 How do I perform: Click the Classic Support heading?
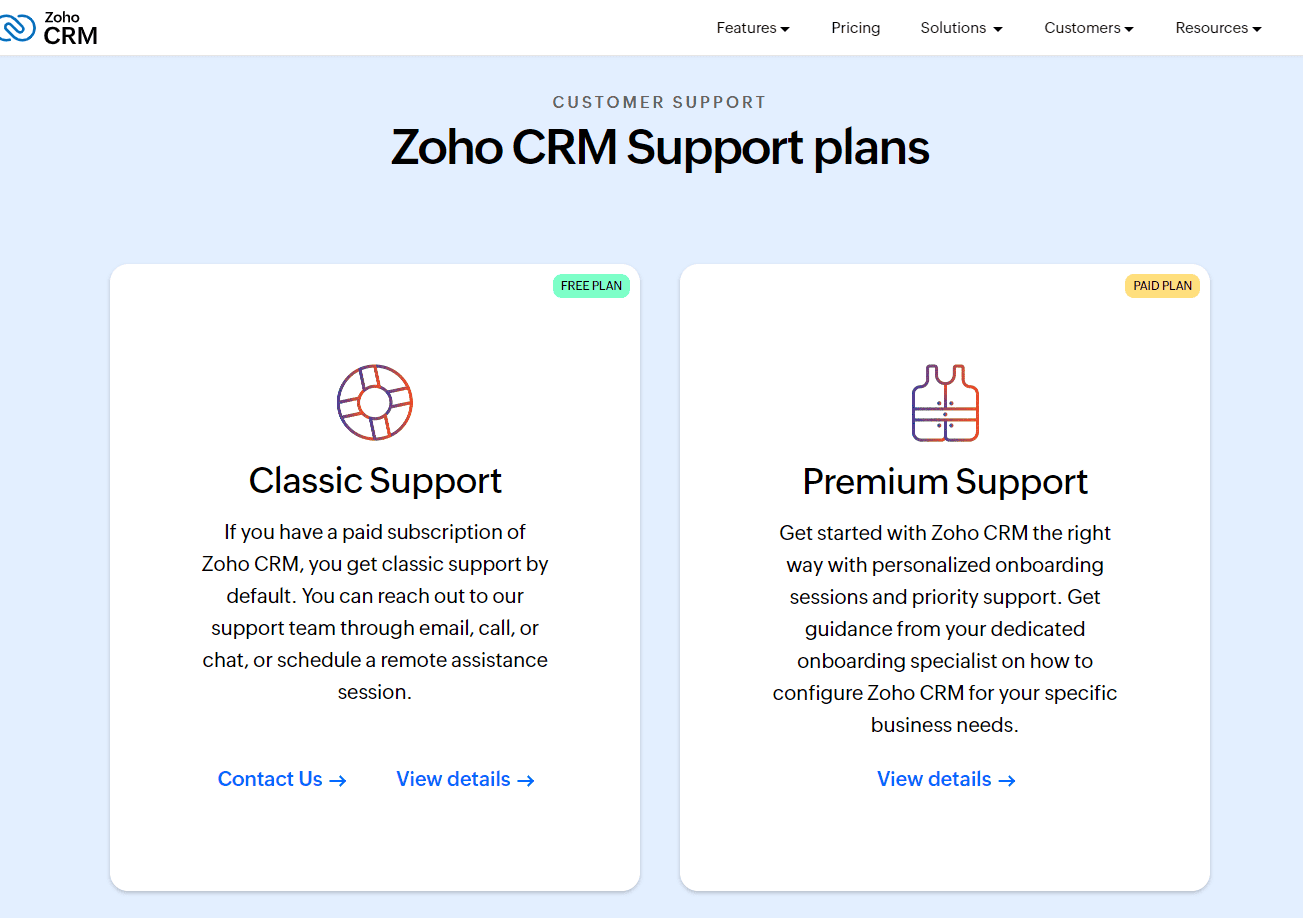click(375, 481)
